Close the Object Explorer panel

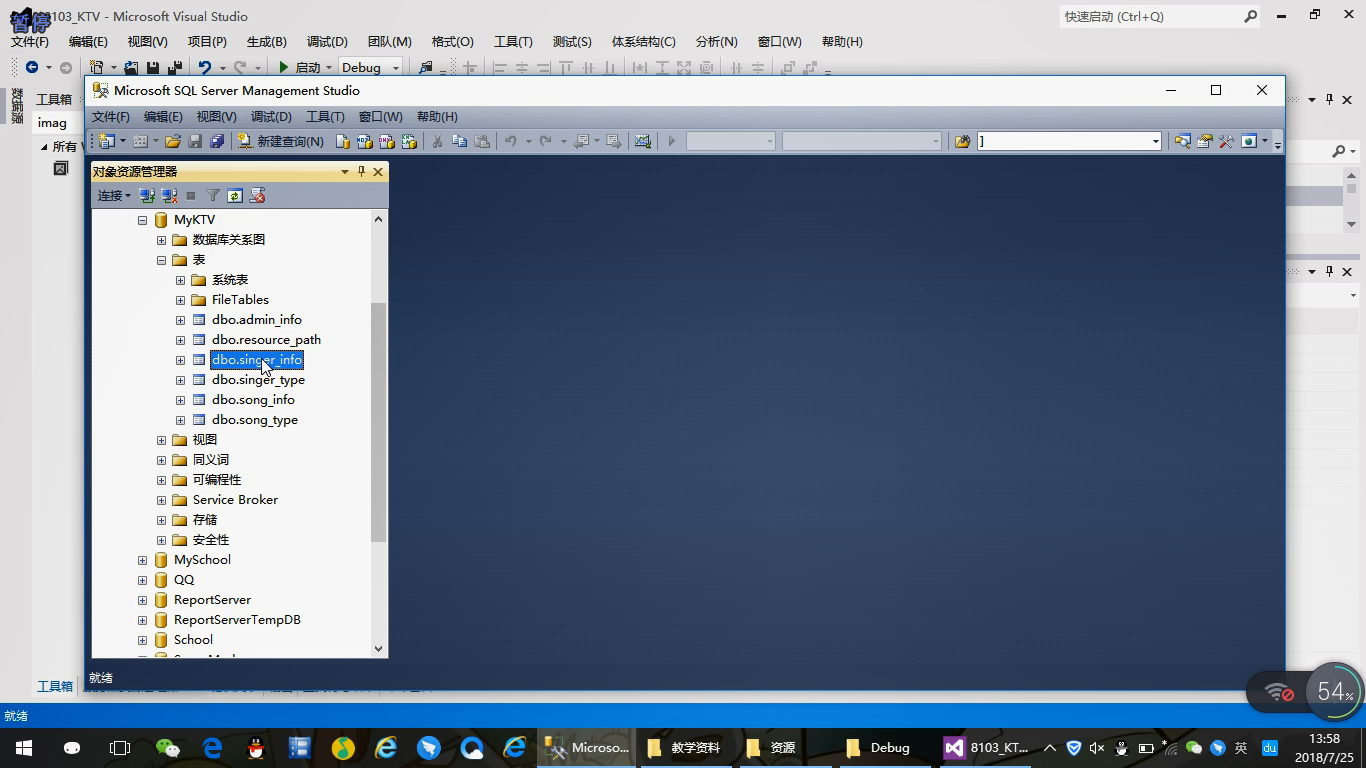378,172
